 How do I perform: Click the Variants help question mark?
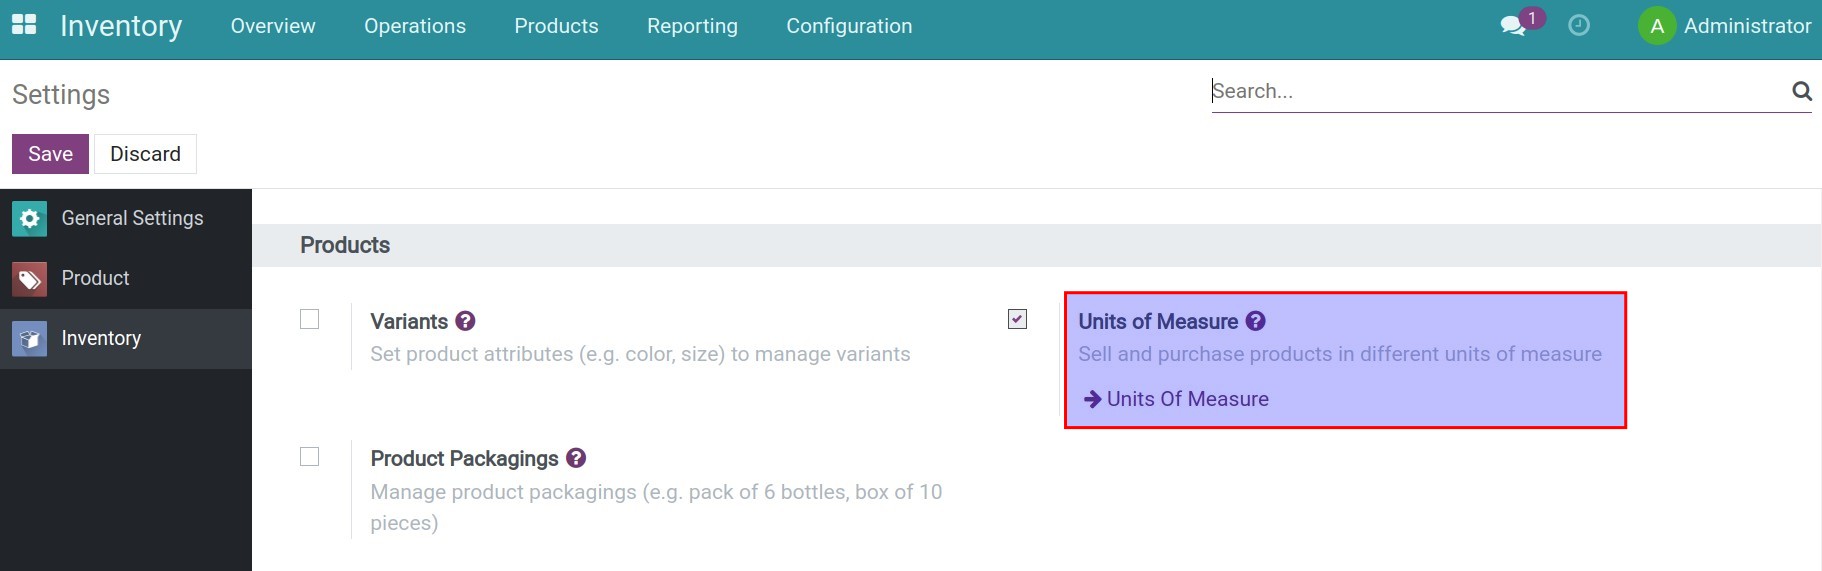[x=465, y=321]
